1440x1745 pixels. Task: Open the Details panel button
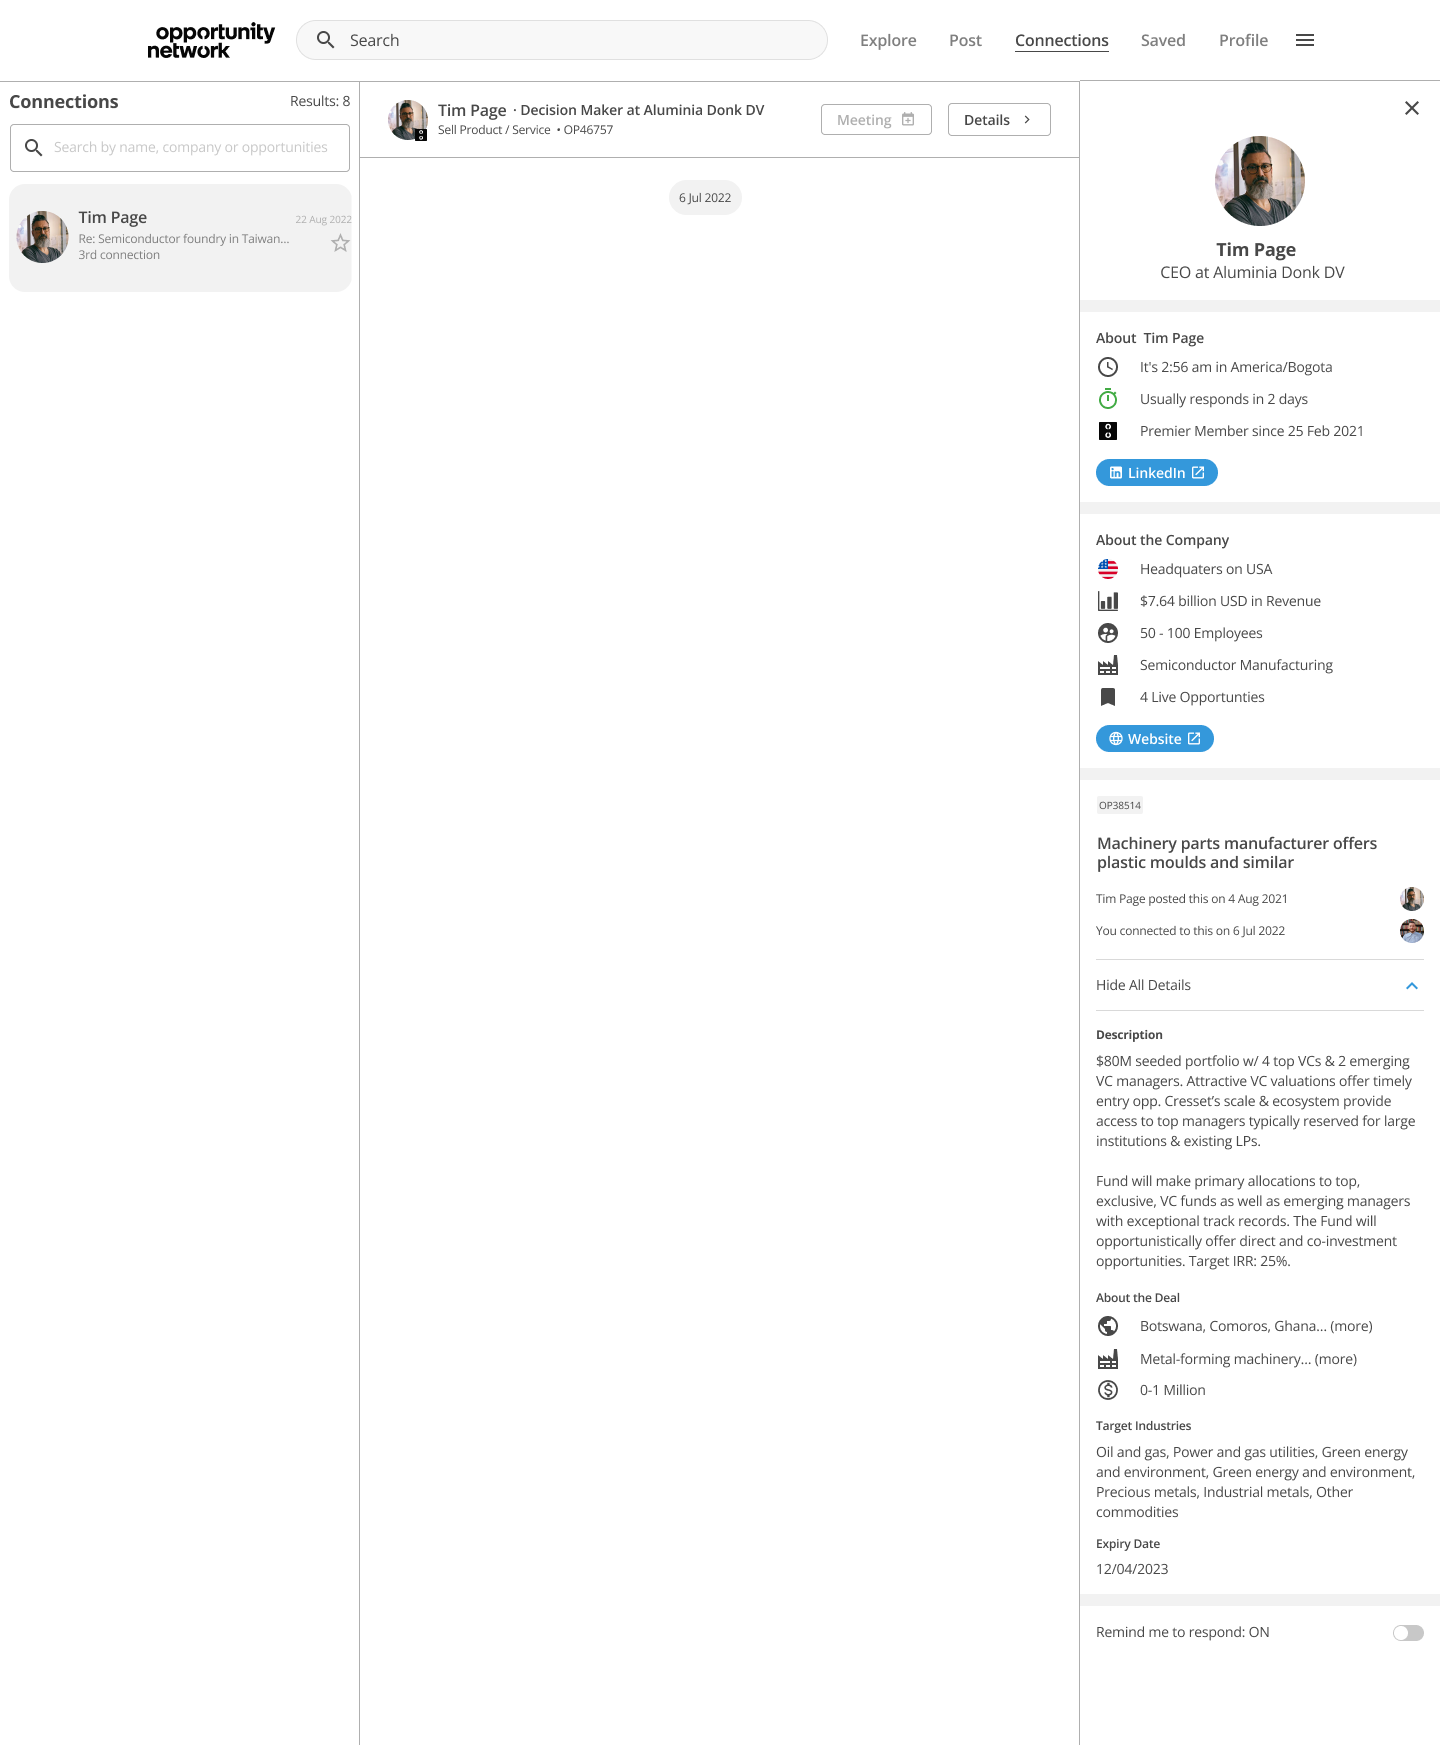click(x=999, y=120)
